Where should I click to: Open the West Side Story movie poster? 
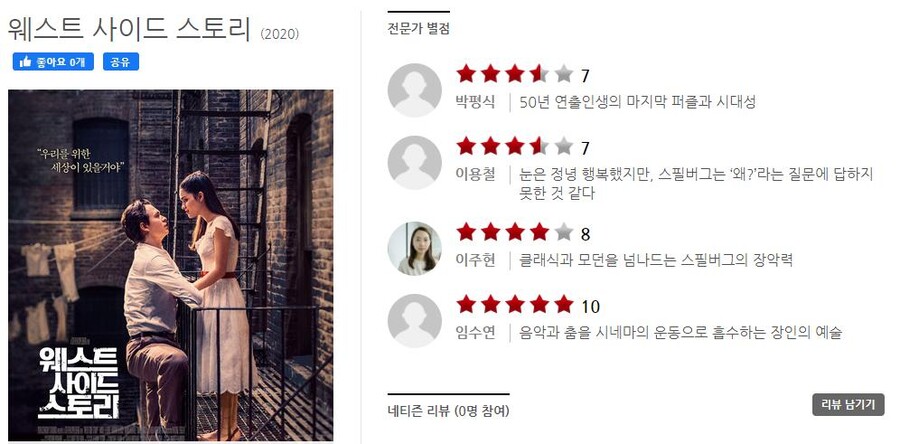pyautogui.click(x=170, y=265)
